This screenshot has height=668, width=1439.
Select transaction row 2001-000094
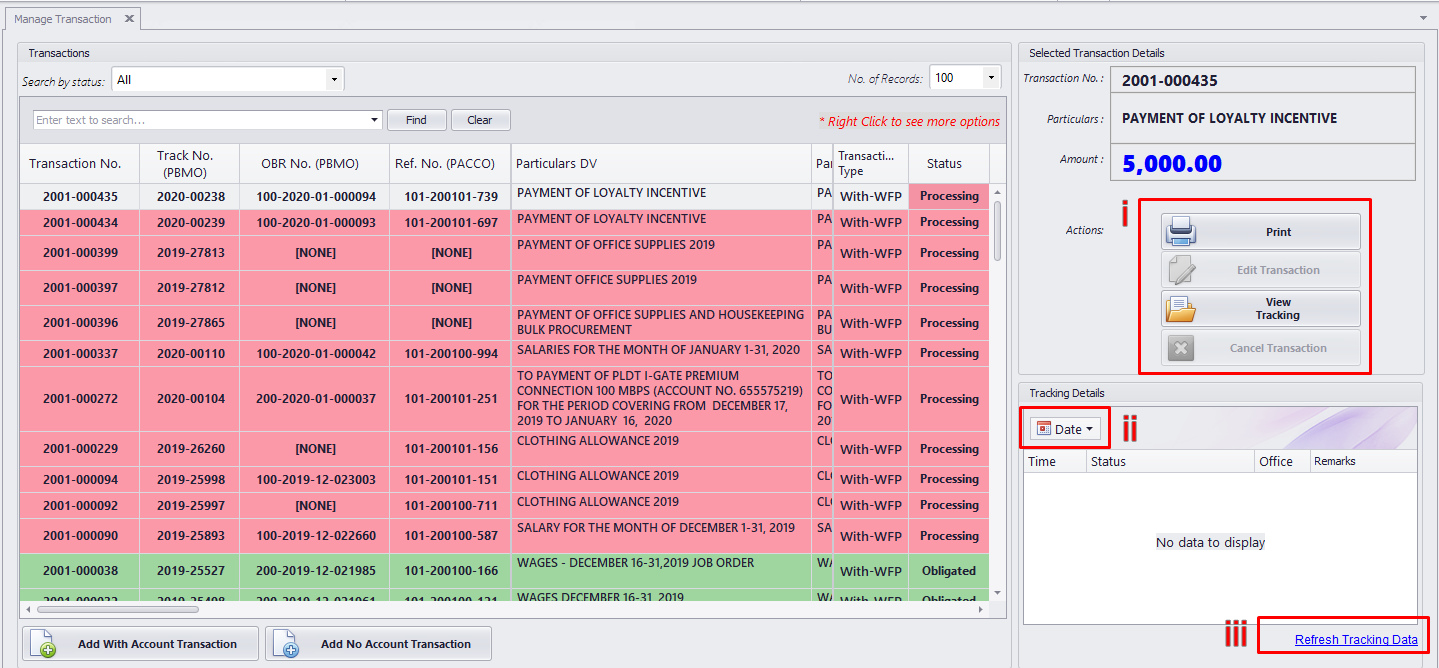pos(505,480)
